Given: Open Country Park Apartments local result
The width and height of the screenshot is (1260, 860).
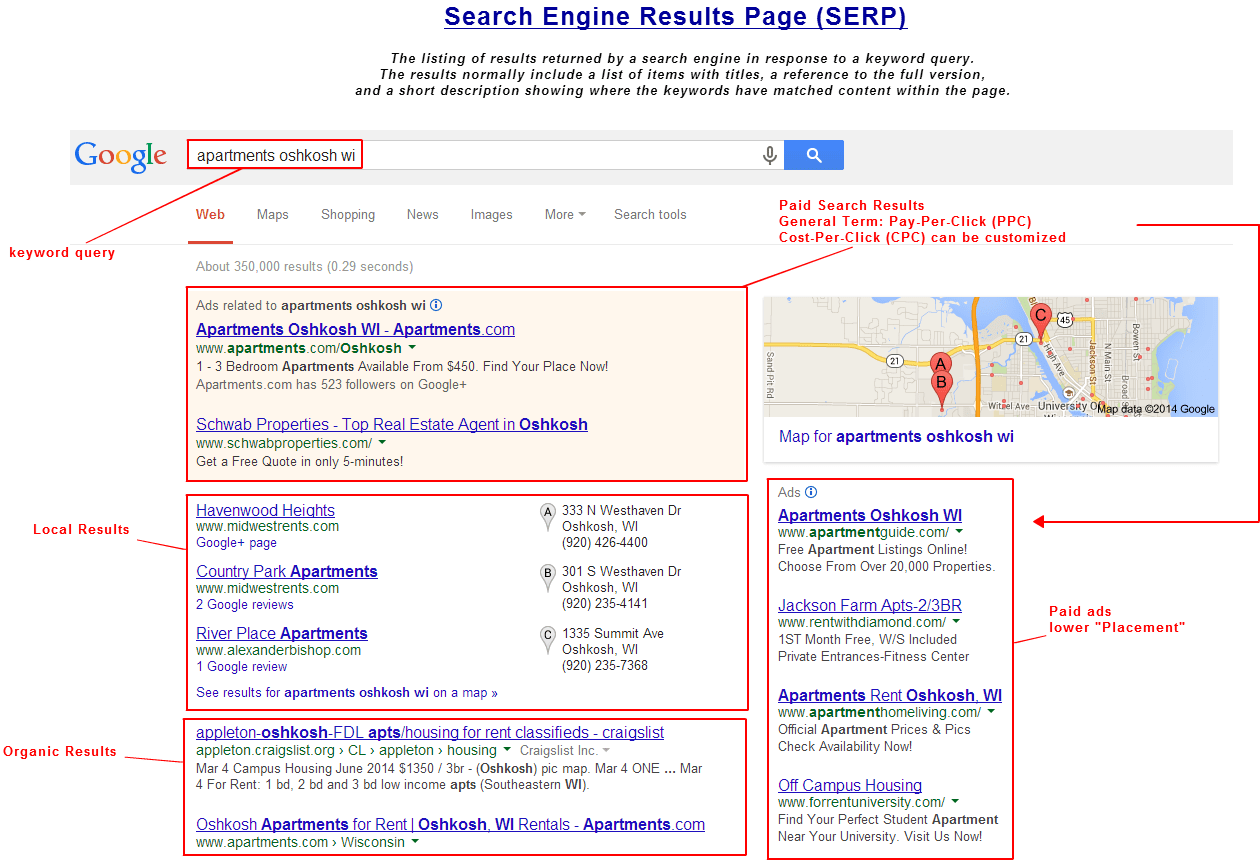Looking at the screenshot, I should click(287, 571).
